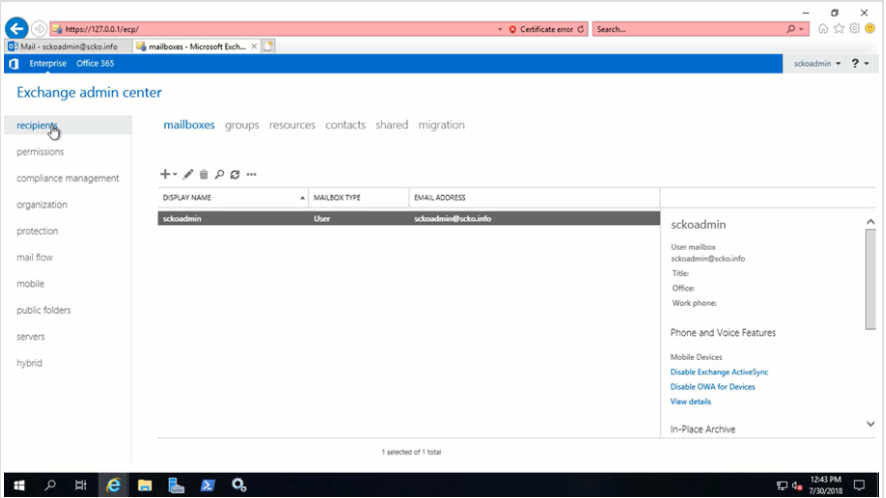The height and width of the screenshot is (498, 886).
Task: Open Server Manager from the taskbar
Action: [x=176, y=485]
